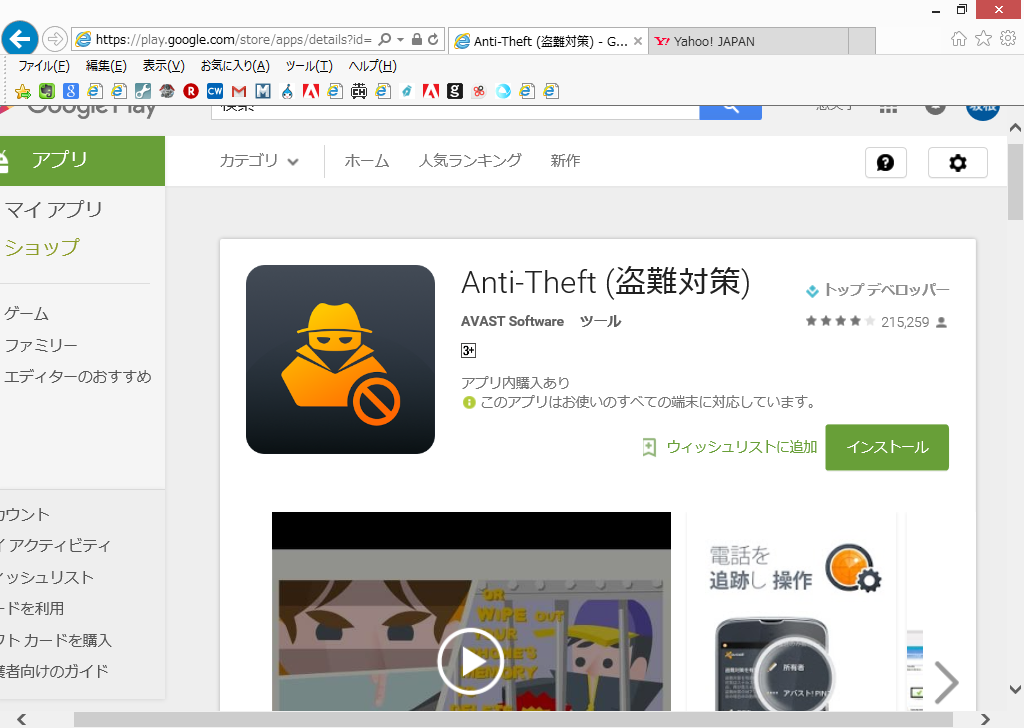
Task: Play the app promo video
Action: (470, 661)
